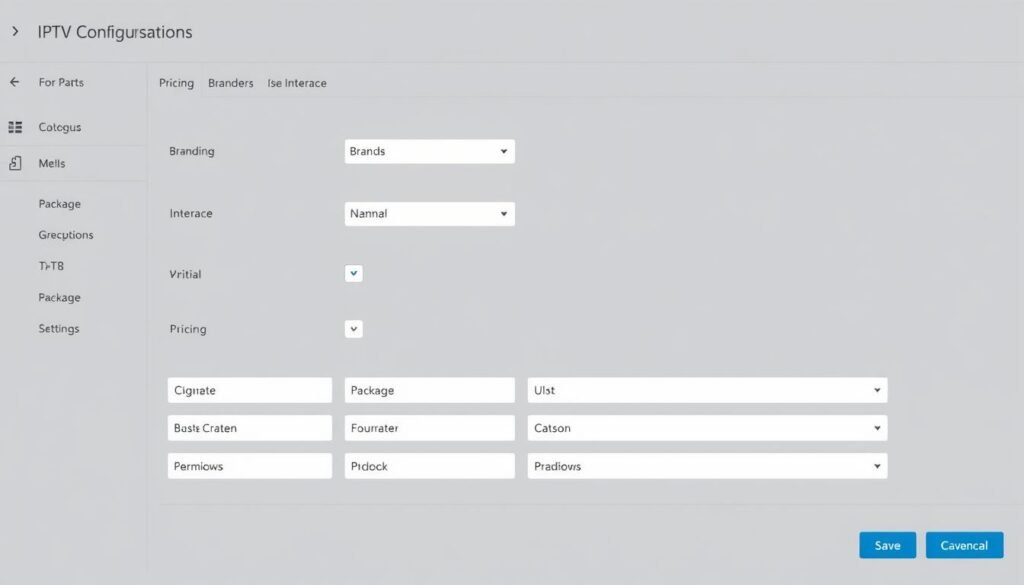Open Settings in the sidebar
This screenshot has height=585, width=1024.
tap(59, 328)
